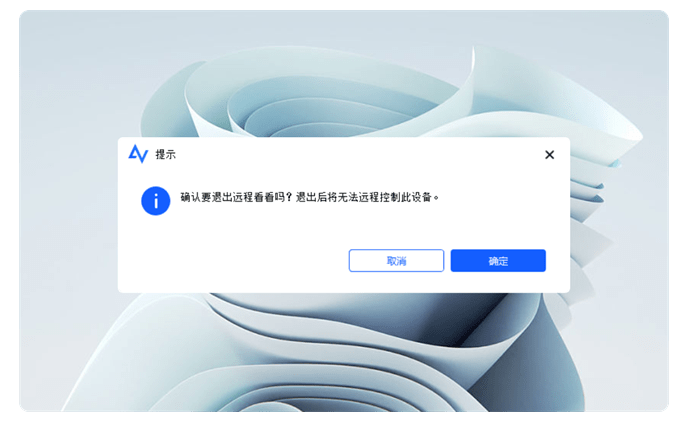Close the 提示 dialog with the X
Image resolution: width=677 pixels, height=421 pixels.
pyautogui.click(x=549, y=155)
